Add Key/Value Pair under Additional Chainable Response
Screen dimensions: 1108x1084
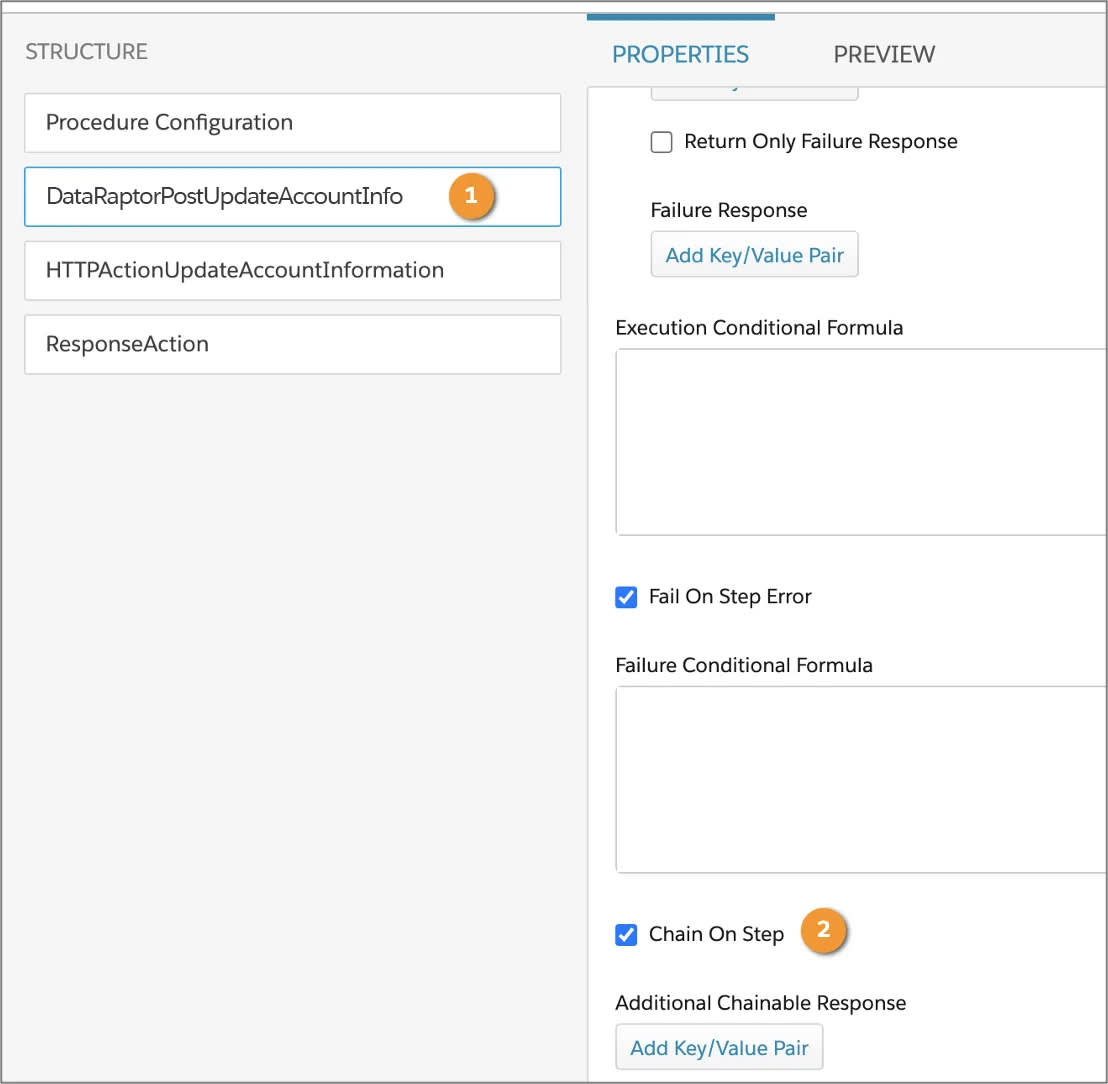pos(719,1047)
